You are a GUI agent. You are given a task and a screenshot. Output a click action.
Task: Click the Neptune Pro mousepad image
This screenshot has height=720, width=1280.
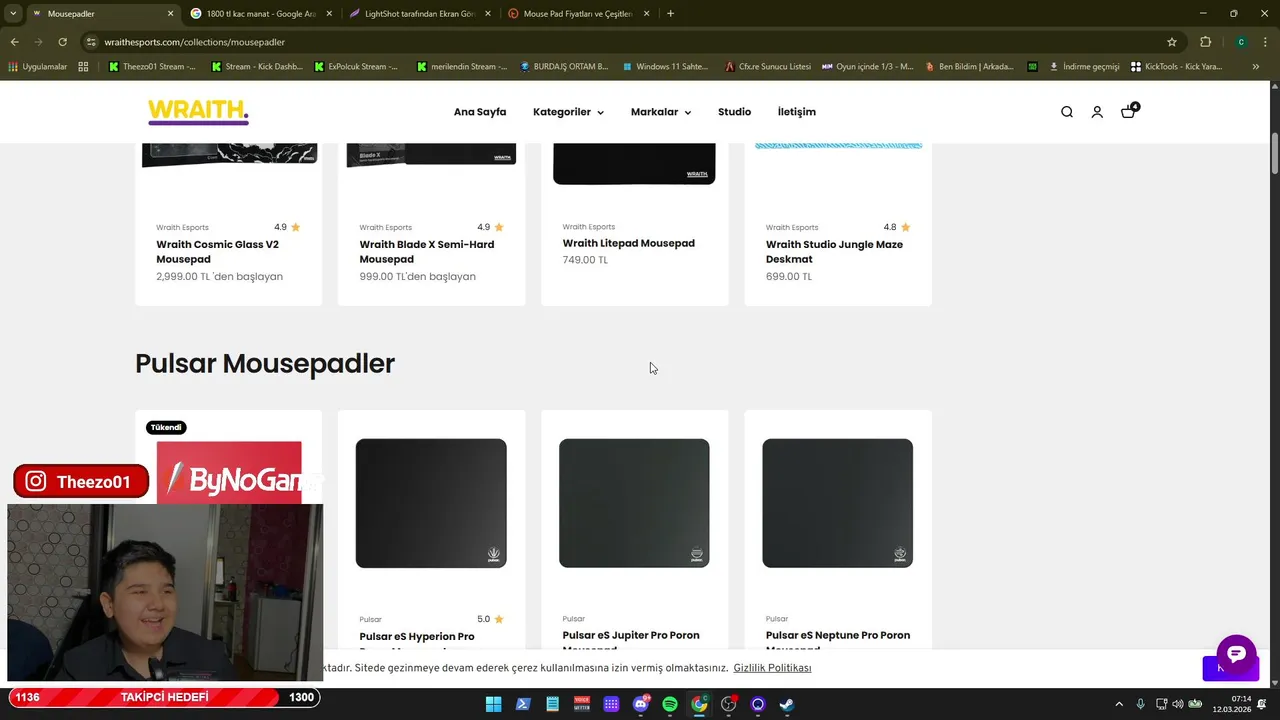coord(837,503)
